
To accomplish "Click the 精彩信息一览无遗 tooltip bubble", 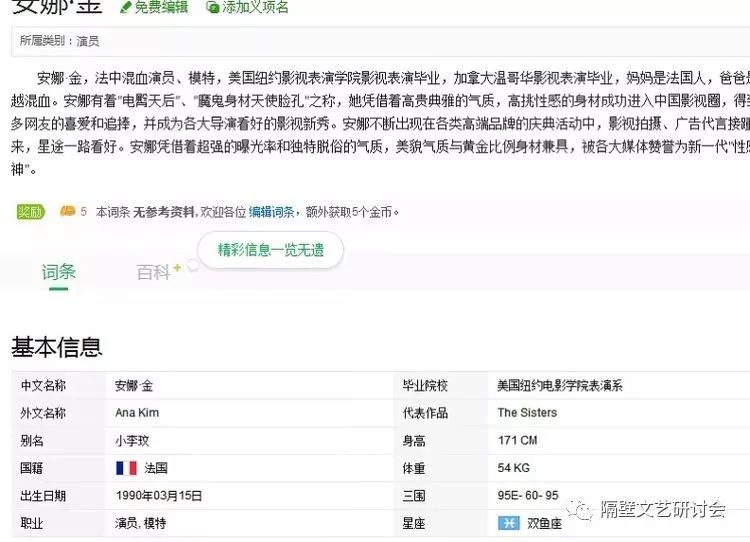I will [x=271, y=250].
